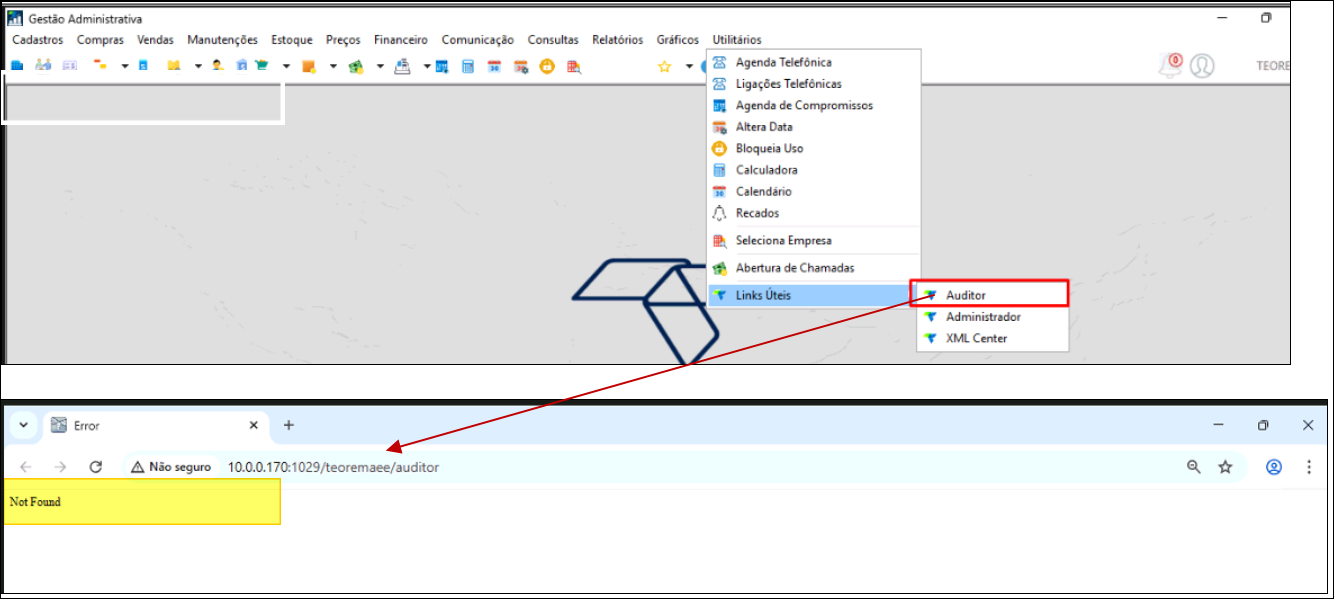1334x599 pixels.
Task: Open the Financeiro menu
Action: (x=400, y=40)
